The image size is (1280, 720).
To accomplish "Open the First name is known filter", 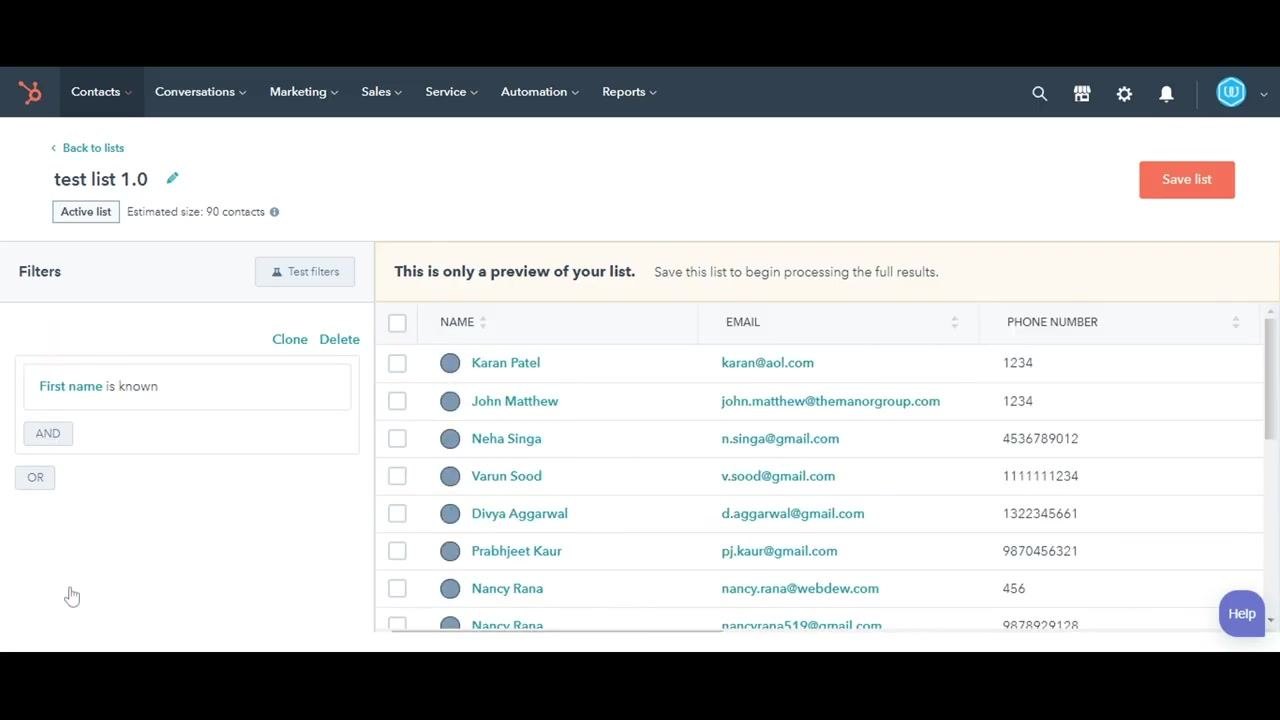I will point(187,387).
